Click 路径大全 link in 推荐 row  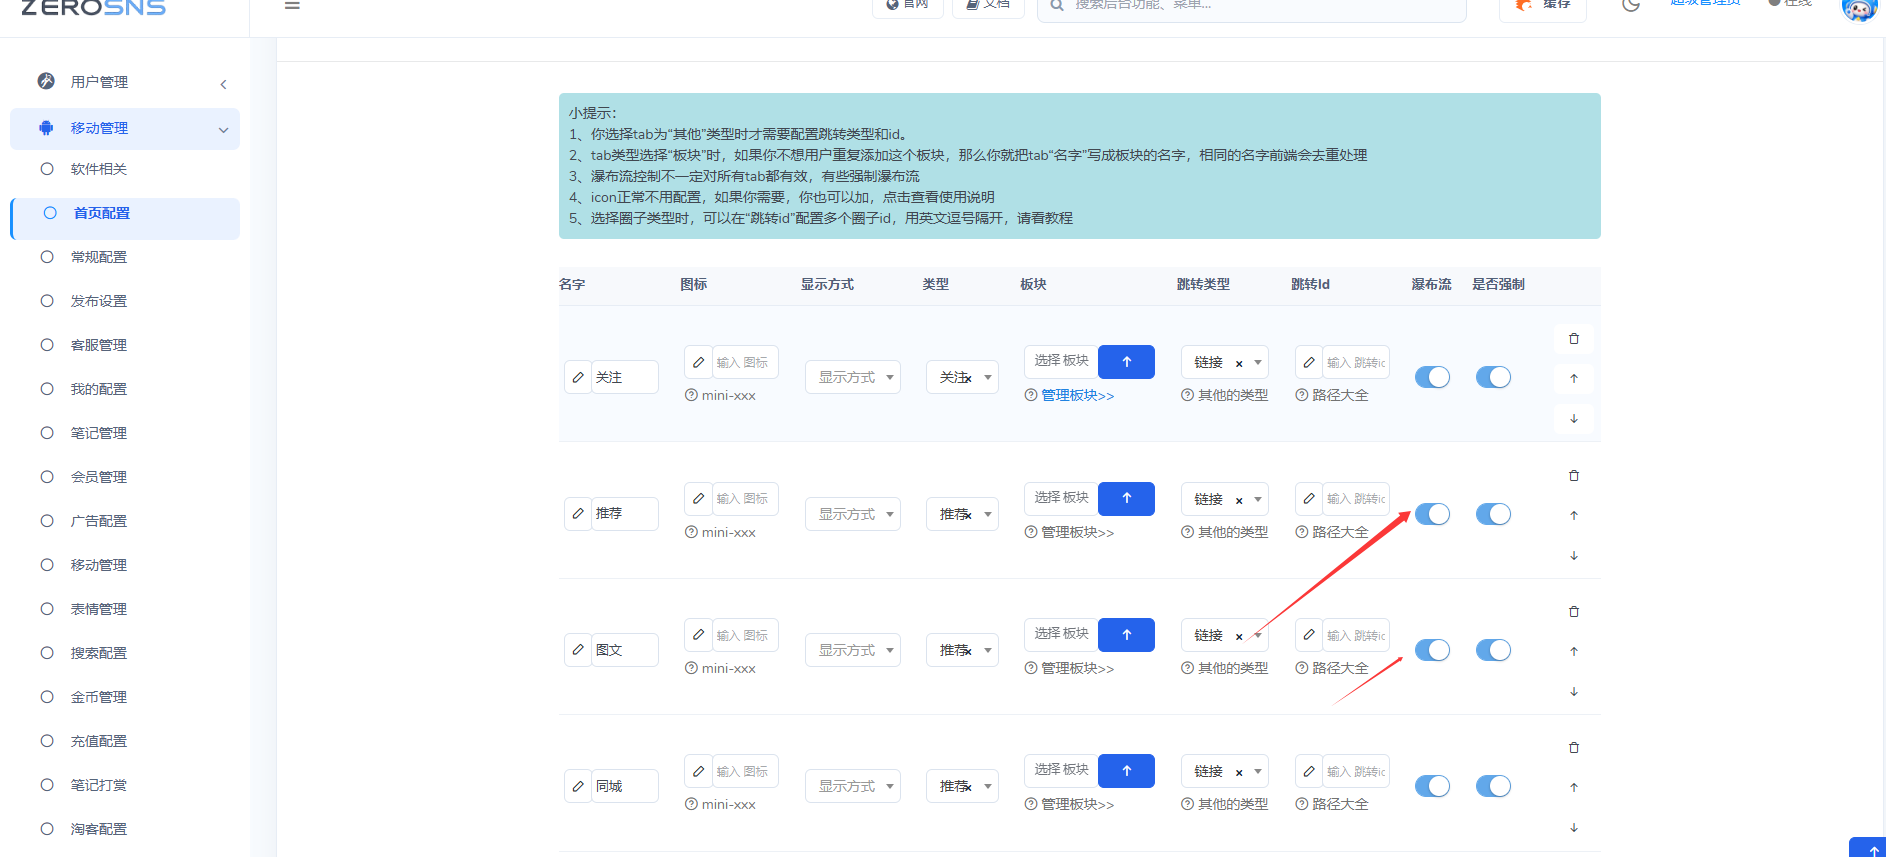1340,532
